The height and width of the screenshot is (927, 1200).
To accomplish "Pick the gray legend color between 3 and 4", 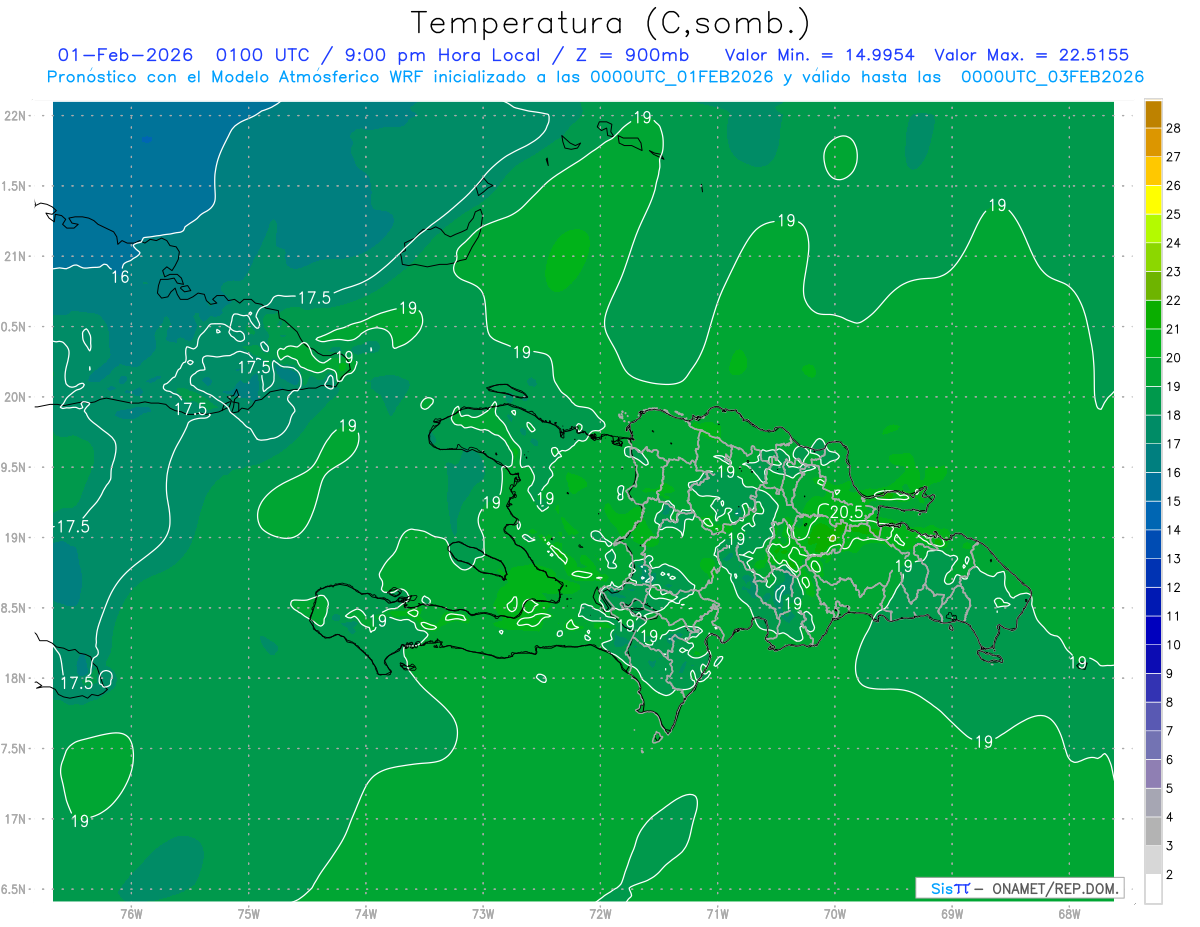I will tap(1153, 832).
